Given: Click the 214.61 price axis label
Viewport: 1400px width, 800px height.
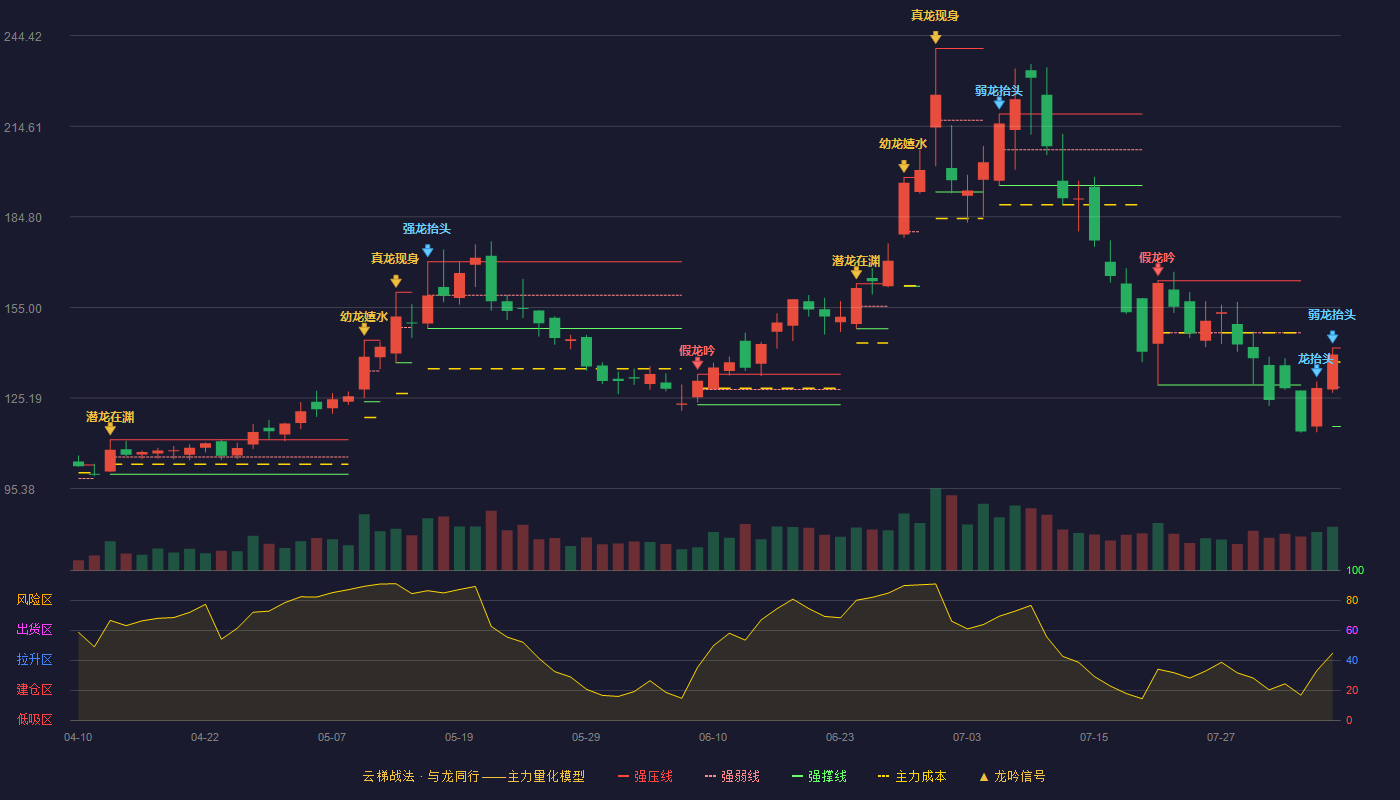Looking at the screenshot, I should (x=22, y=127).
